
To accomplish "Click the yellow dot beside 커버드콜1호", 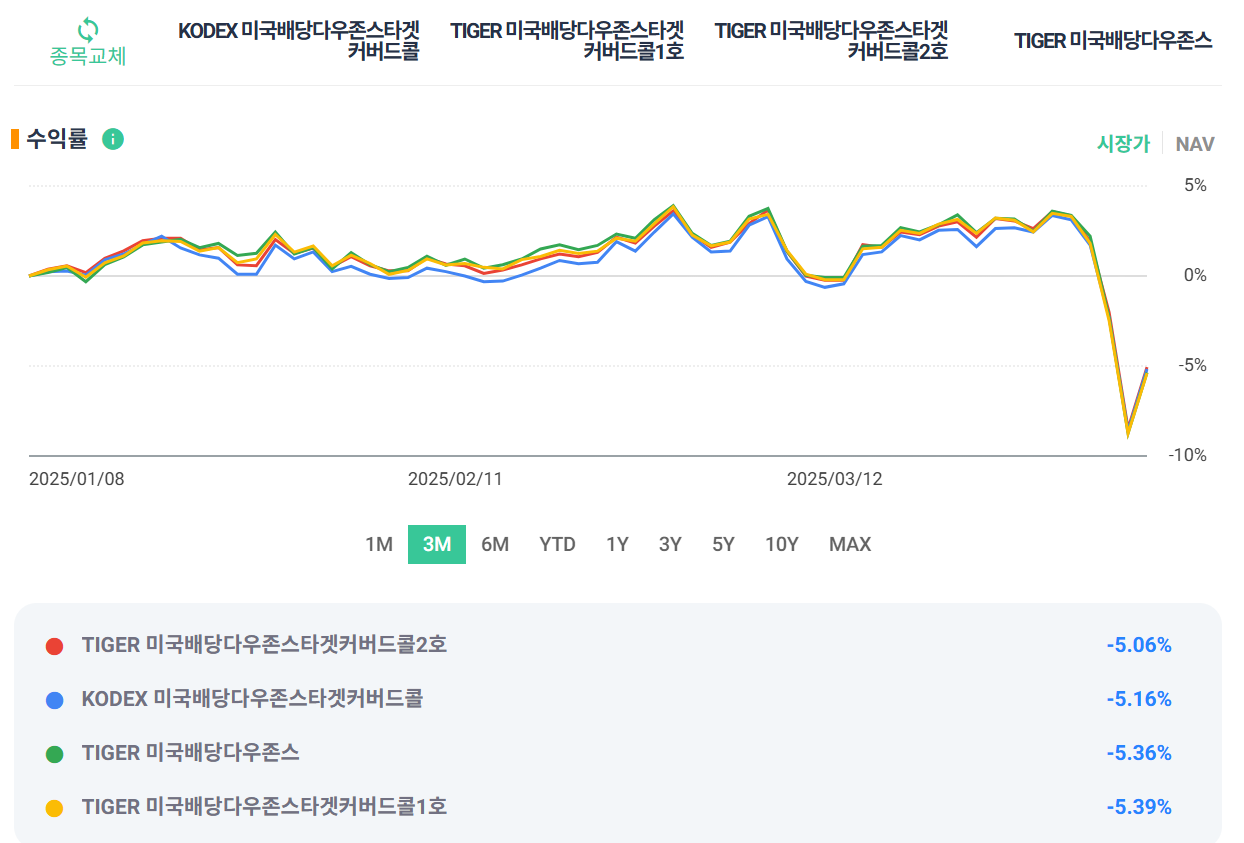I will 53,807.
